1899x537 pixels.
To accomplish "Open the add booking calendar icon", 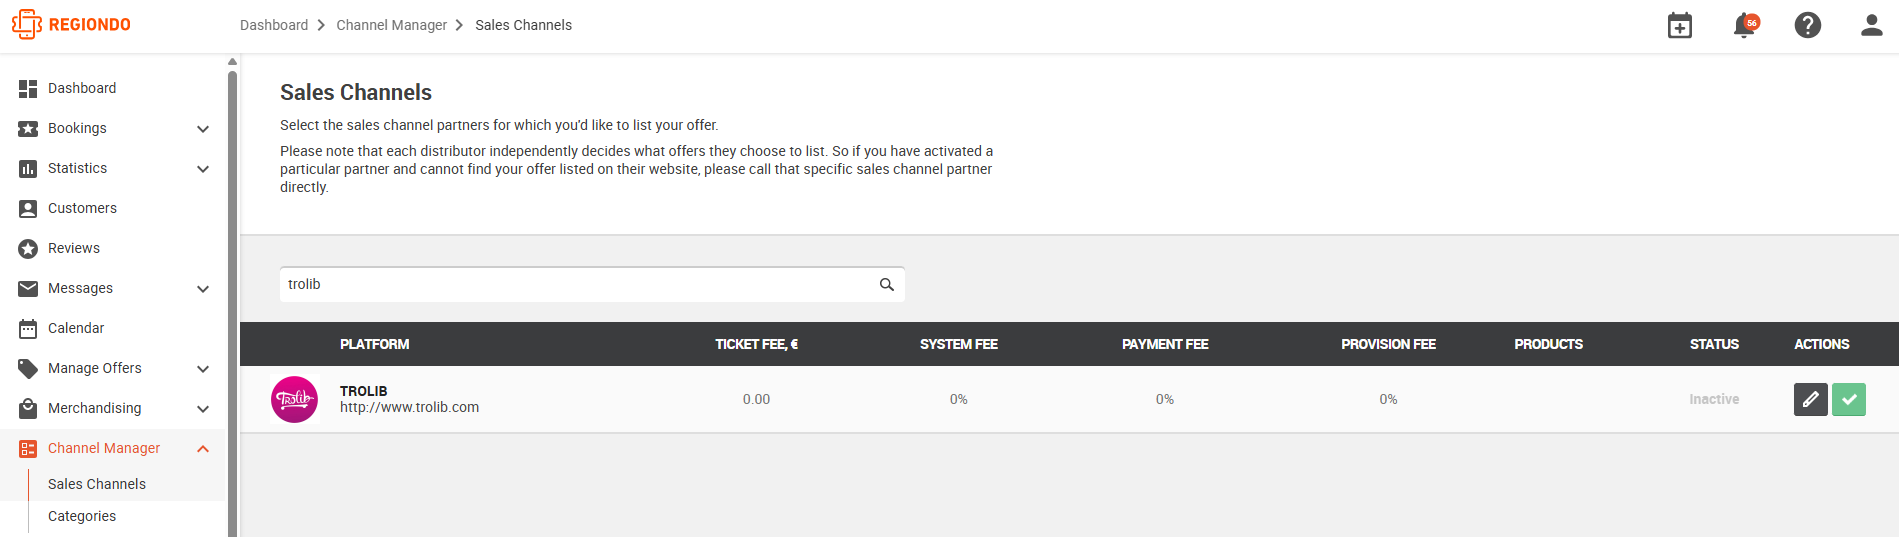I will 1680,25.
